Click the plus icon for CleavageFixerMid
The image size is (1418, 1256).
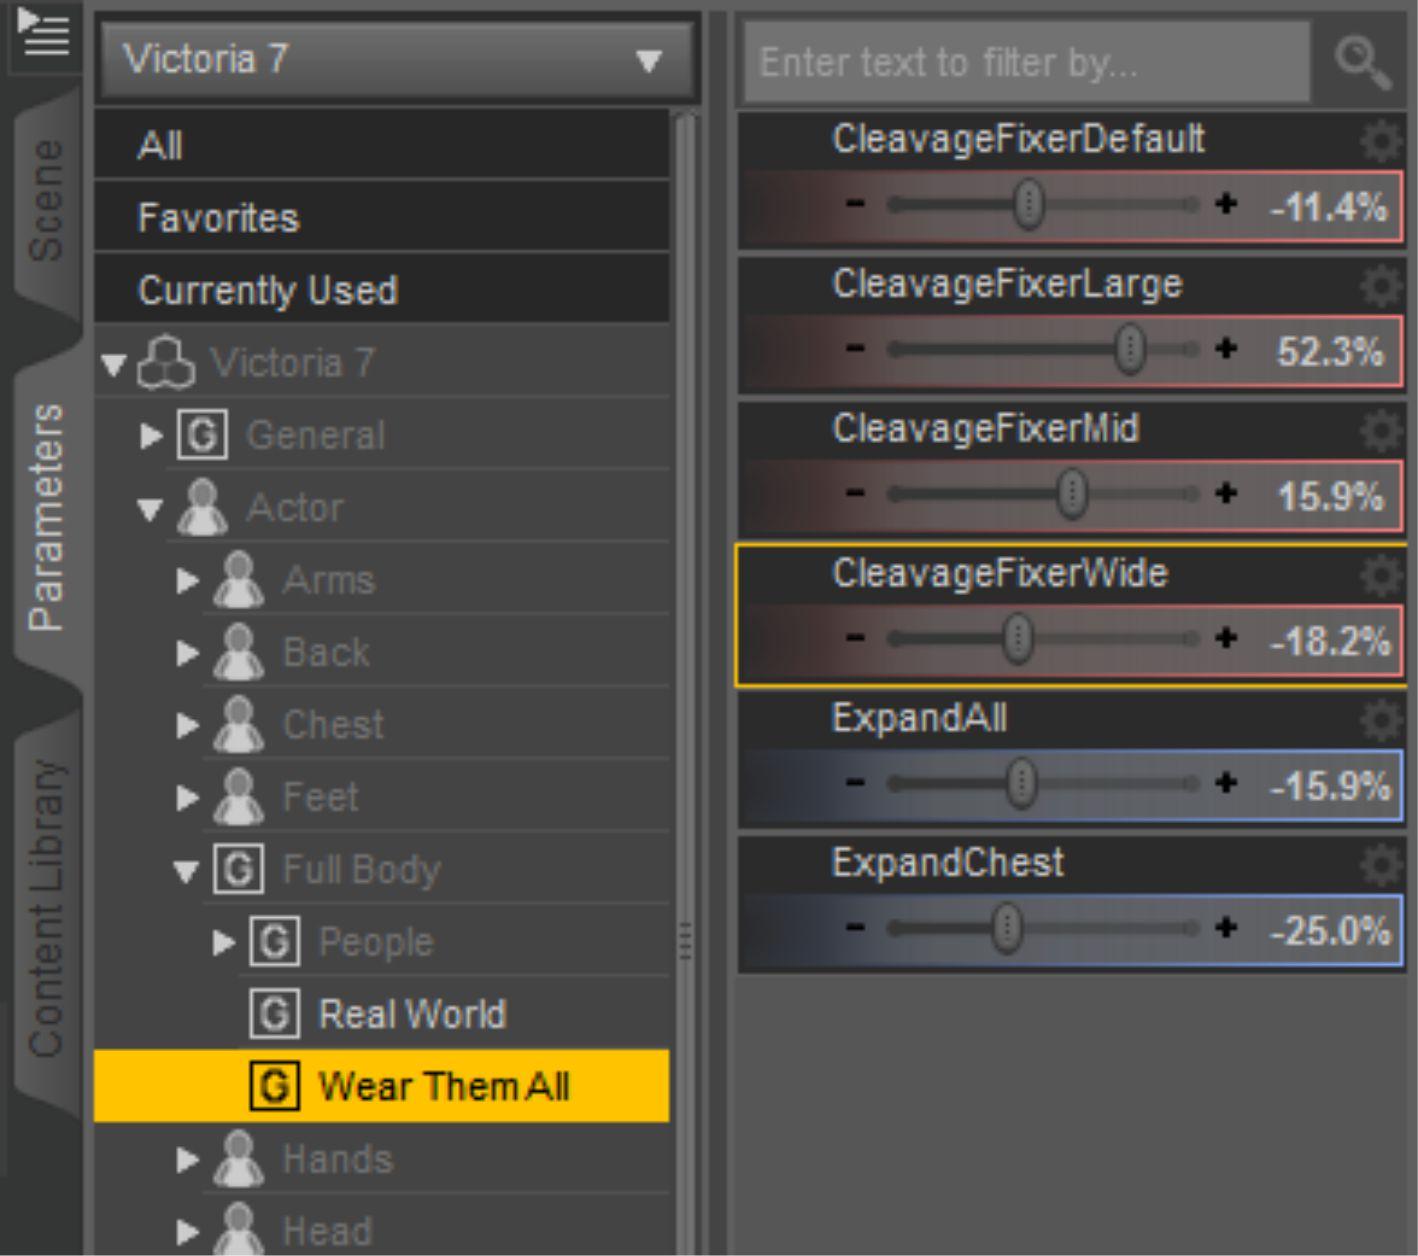tap(1226, 494)
